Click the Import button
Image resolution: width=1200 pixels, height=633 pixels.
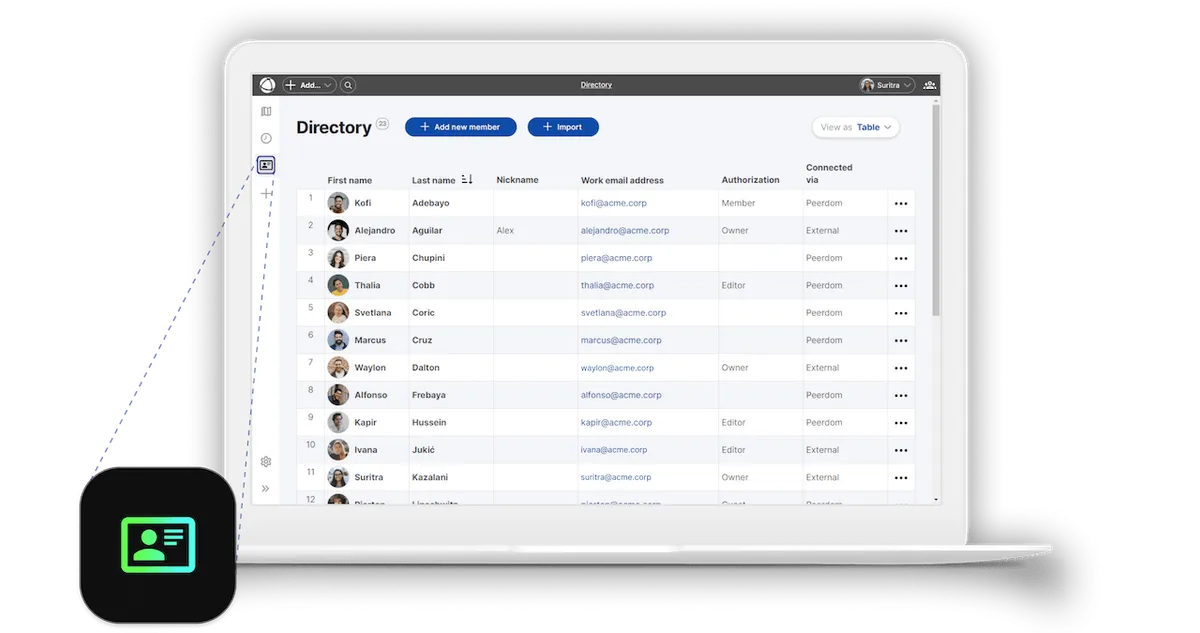563,127
